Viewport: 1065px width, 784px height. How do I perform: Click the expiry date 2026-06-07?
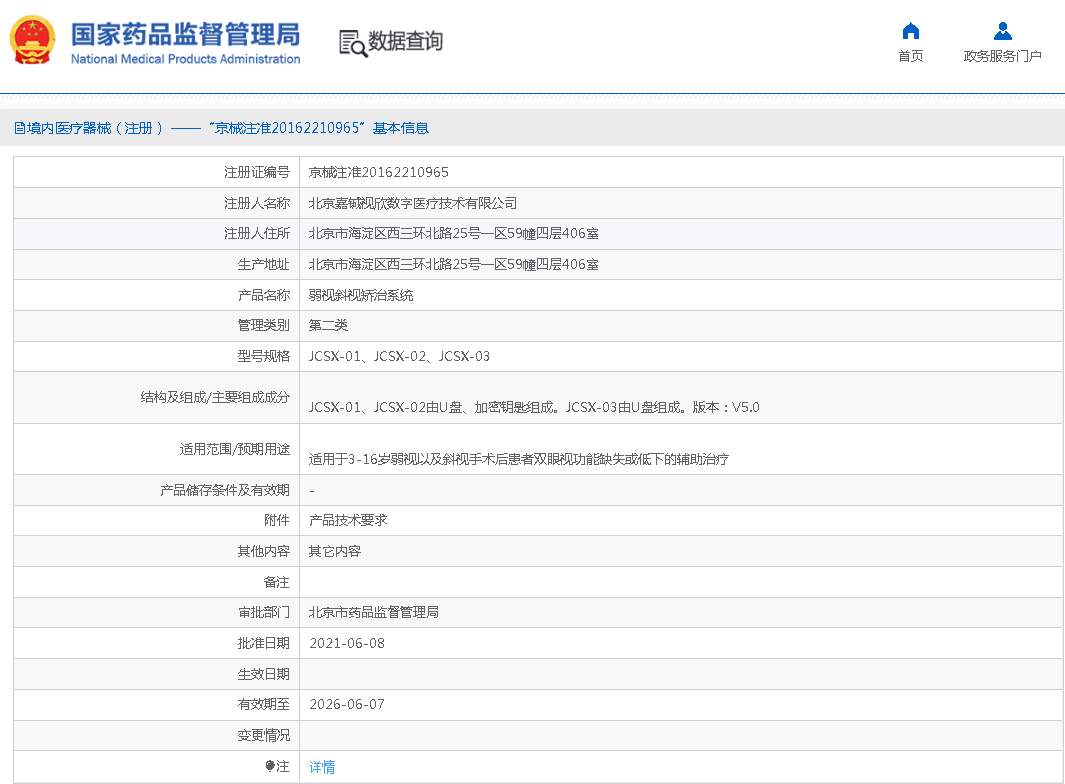coord(346,704)
